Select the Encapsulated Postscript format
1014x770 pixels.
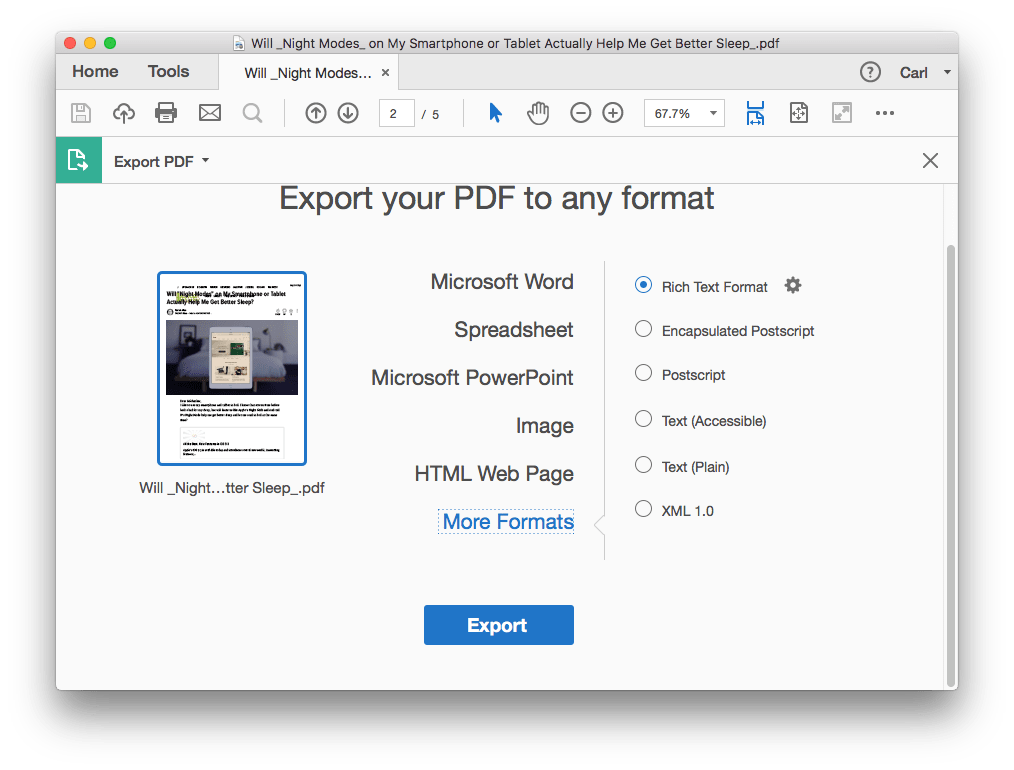(x=643, y=330)
